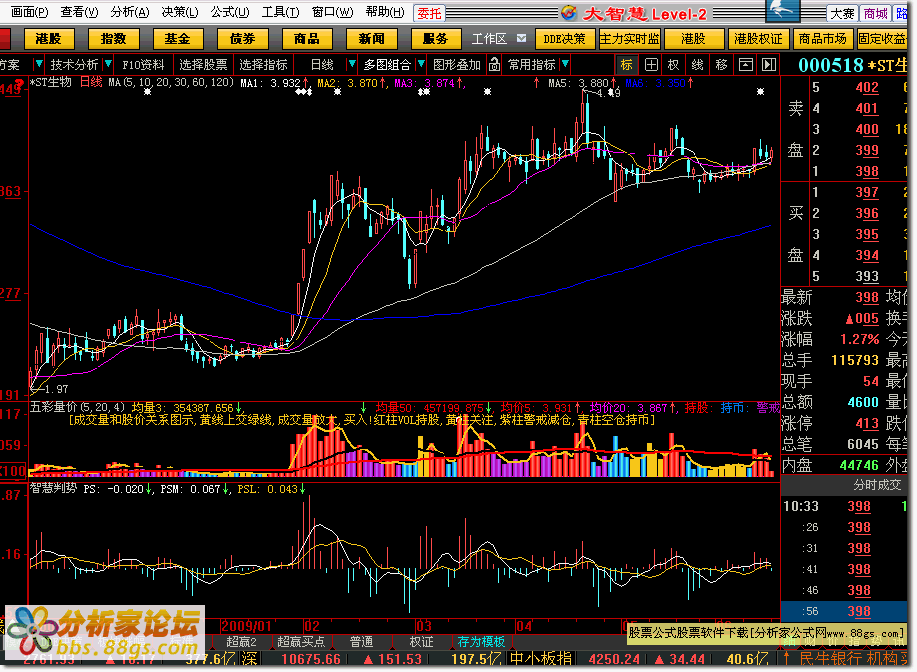Switch to the 普通 tab
Image resolution: width=917 pixels, height=672 pixels.
[x=361, y=642]
